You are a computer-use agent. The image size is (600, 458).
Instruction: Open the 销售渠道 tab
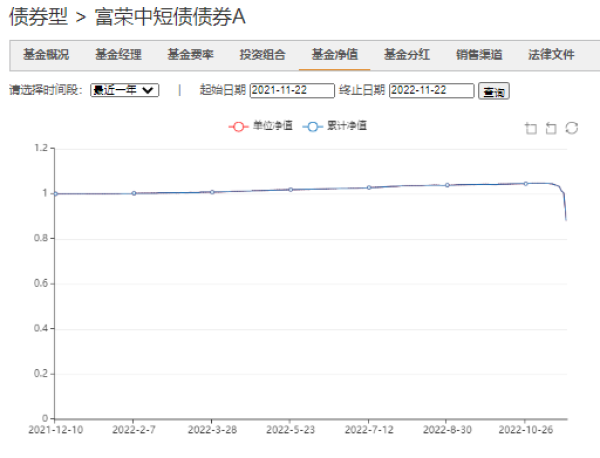click(479, 55)
